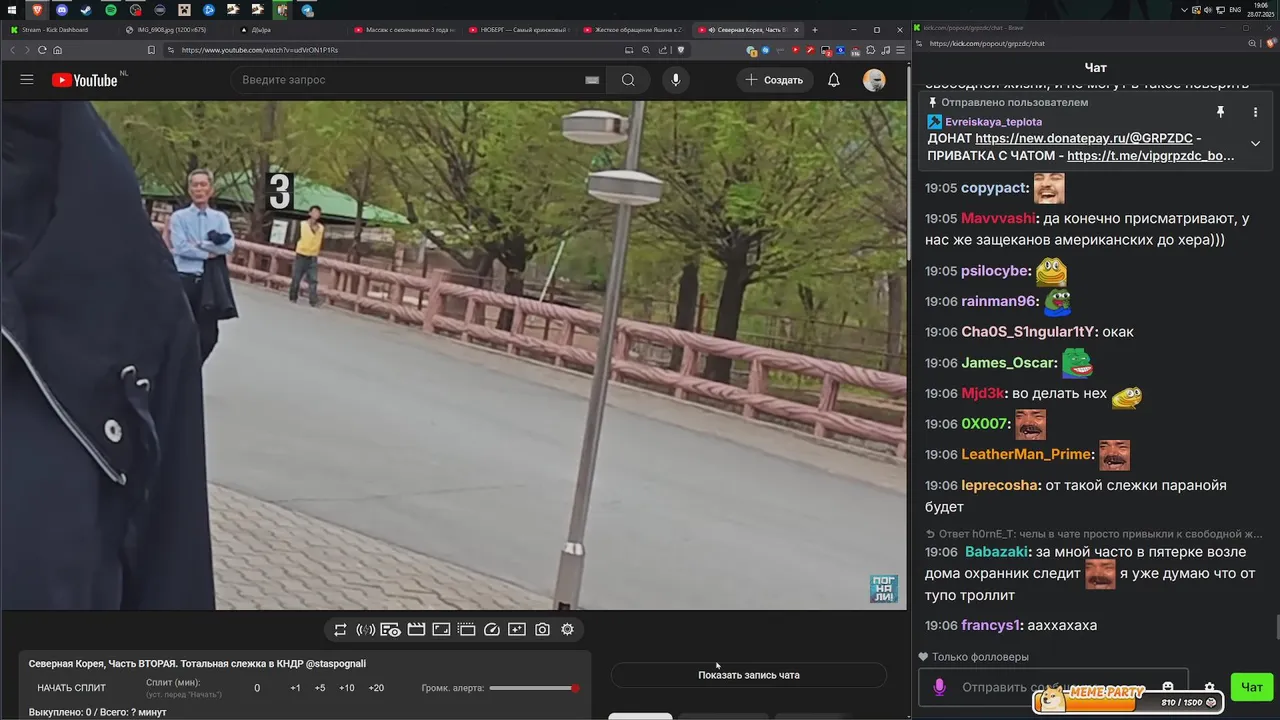Open Brave browser icon in taskbar
The width and height of the screenshot is (1280, 720).
(37, 10)
